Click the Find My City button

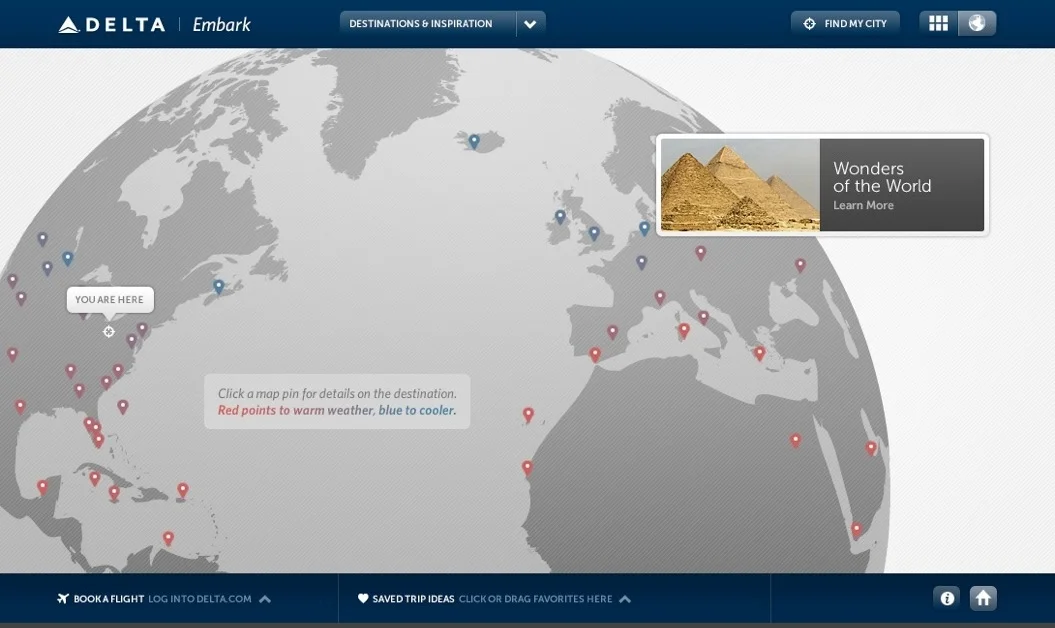coord(845,24)
